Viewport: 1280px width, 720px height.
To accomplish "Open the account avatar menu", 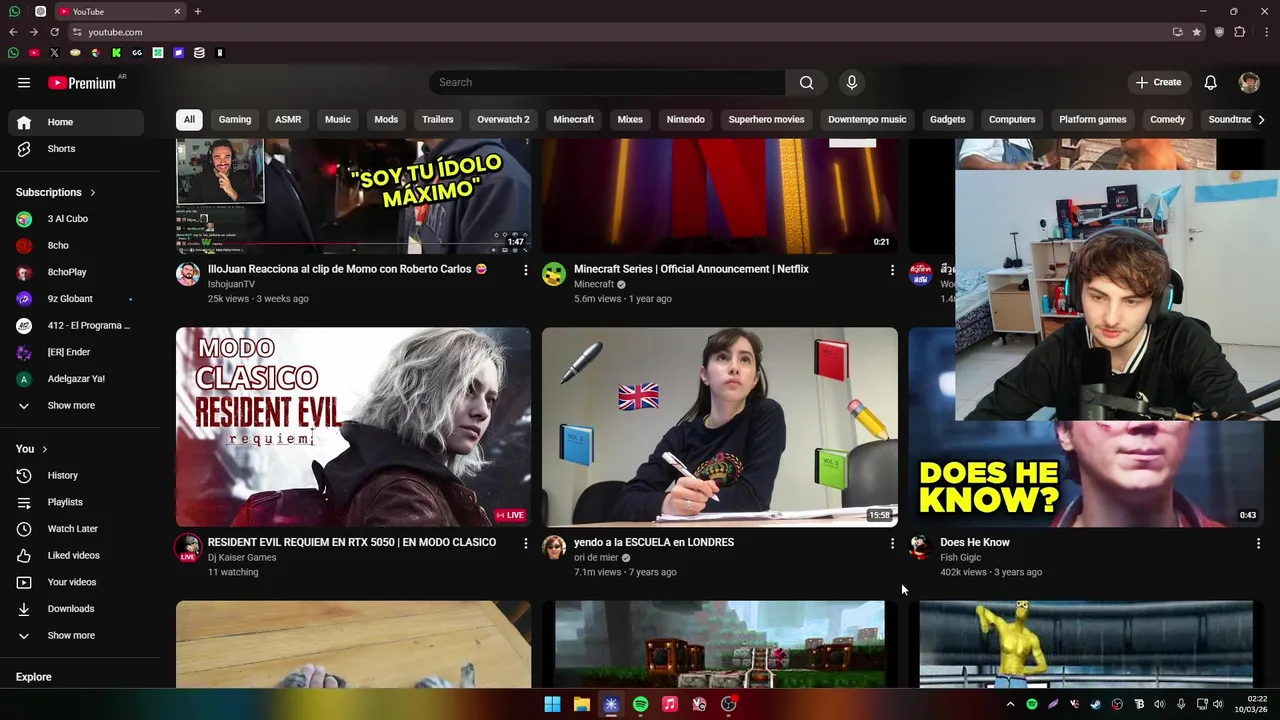I will coord(1249,82).
